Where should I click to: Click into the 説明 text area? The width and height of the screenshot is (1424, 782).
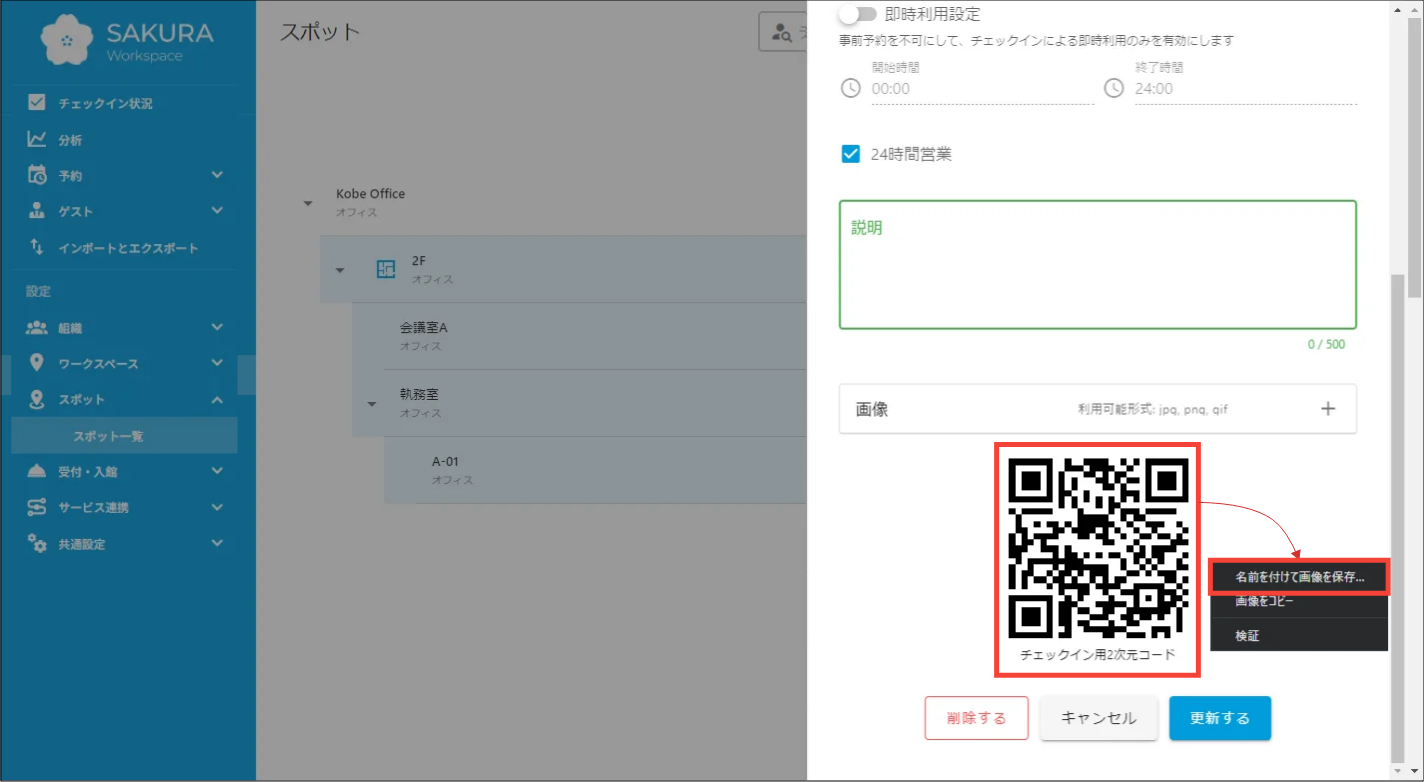pyautogui.click(x=1098, y=265)
